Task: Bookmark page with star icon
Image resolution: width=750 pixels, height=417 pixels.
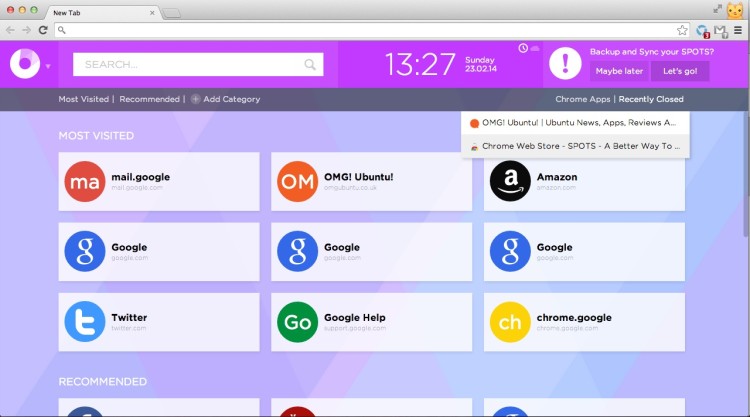Action: pos(682,30)
